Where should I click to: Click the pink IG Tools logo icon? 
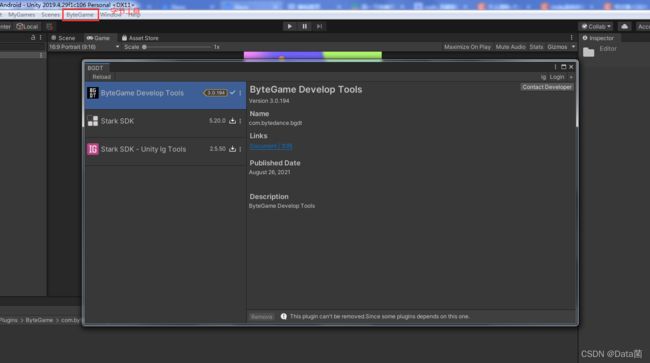(x=93, y=149)
